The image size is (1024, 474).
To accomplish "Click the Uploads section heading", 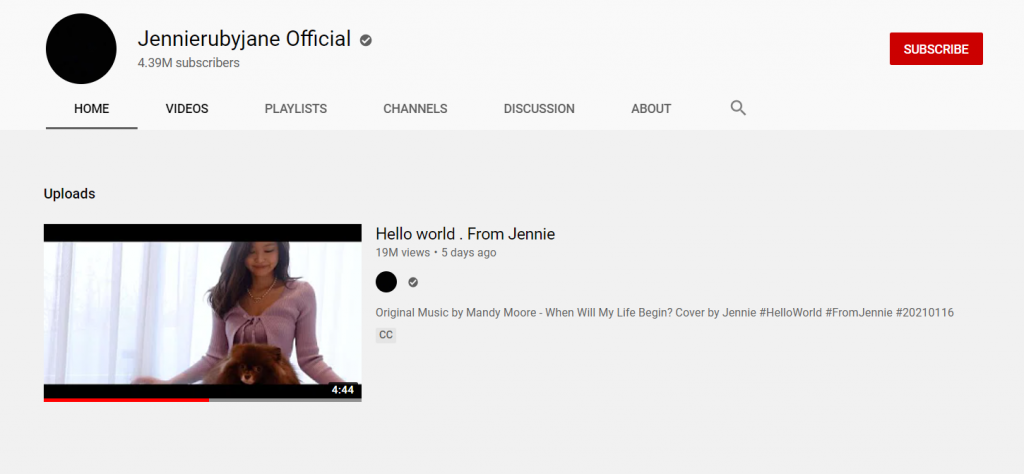I will [x=69, y=194].
